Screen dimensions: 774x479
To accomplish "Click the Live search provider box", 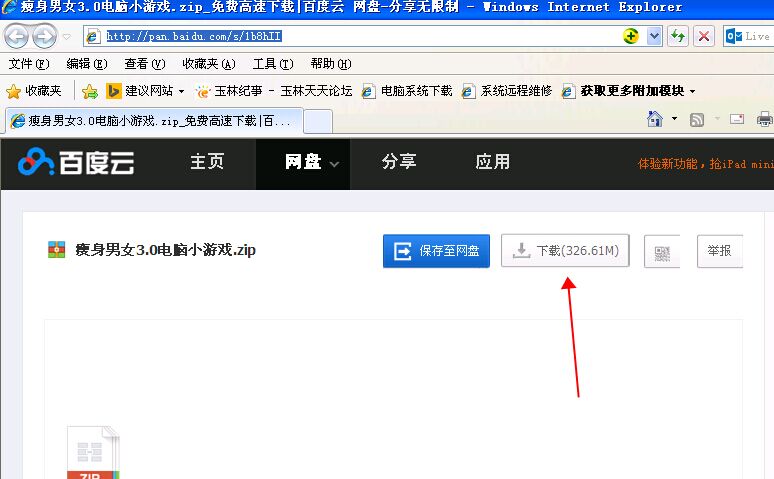I will (748, 37).
